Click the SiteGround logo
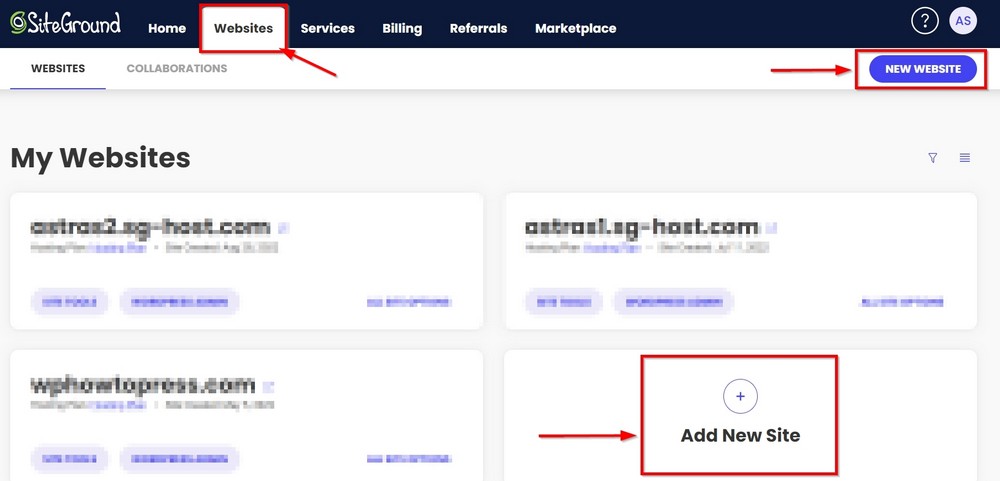This screenshot has width=1000, height=481. click(65, 24)
